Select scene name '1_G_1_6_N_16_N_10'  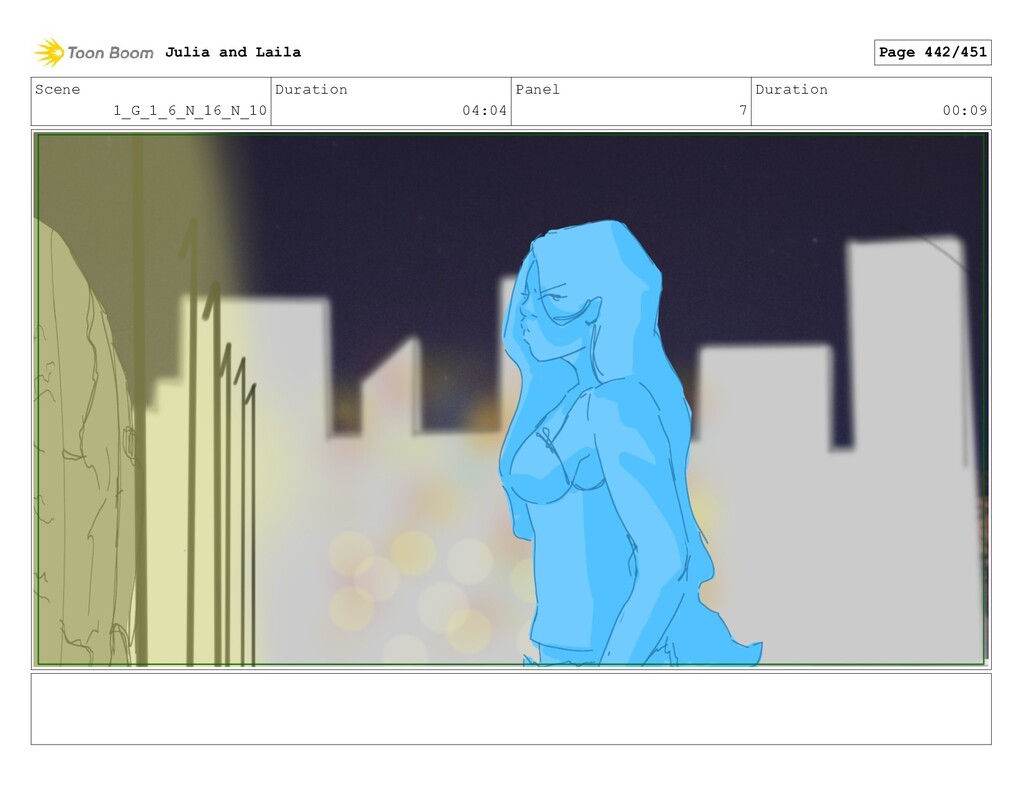click(x=190, y=110)
